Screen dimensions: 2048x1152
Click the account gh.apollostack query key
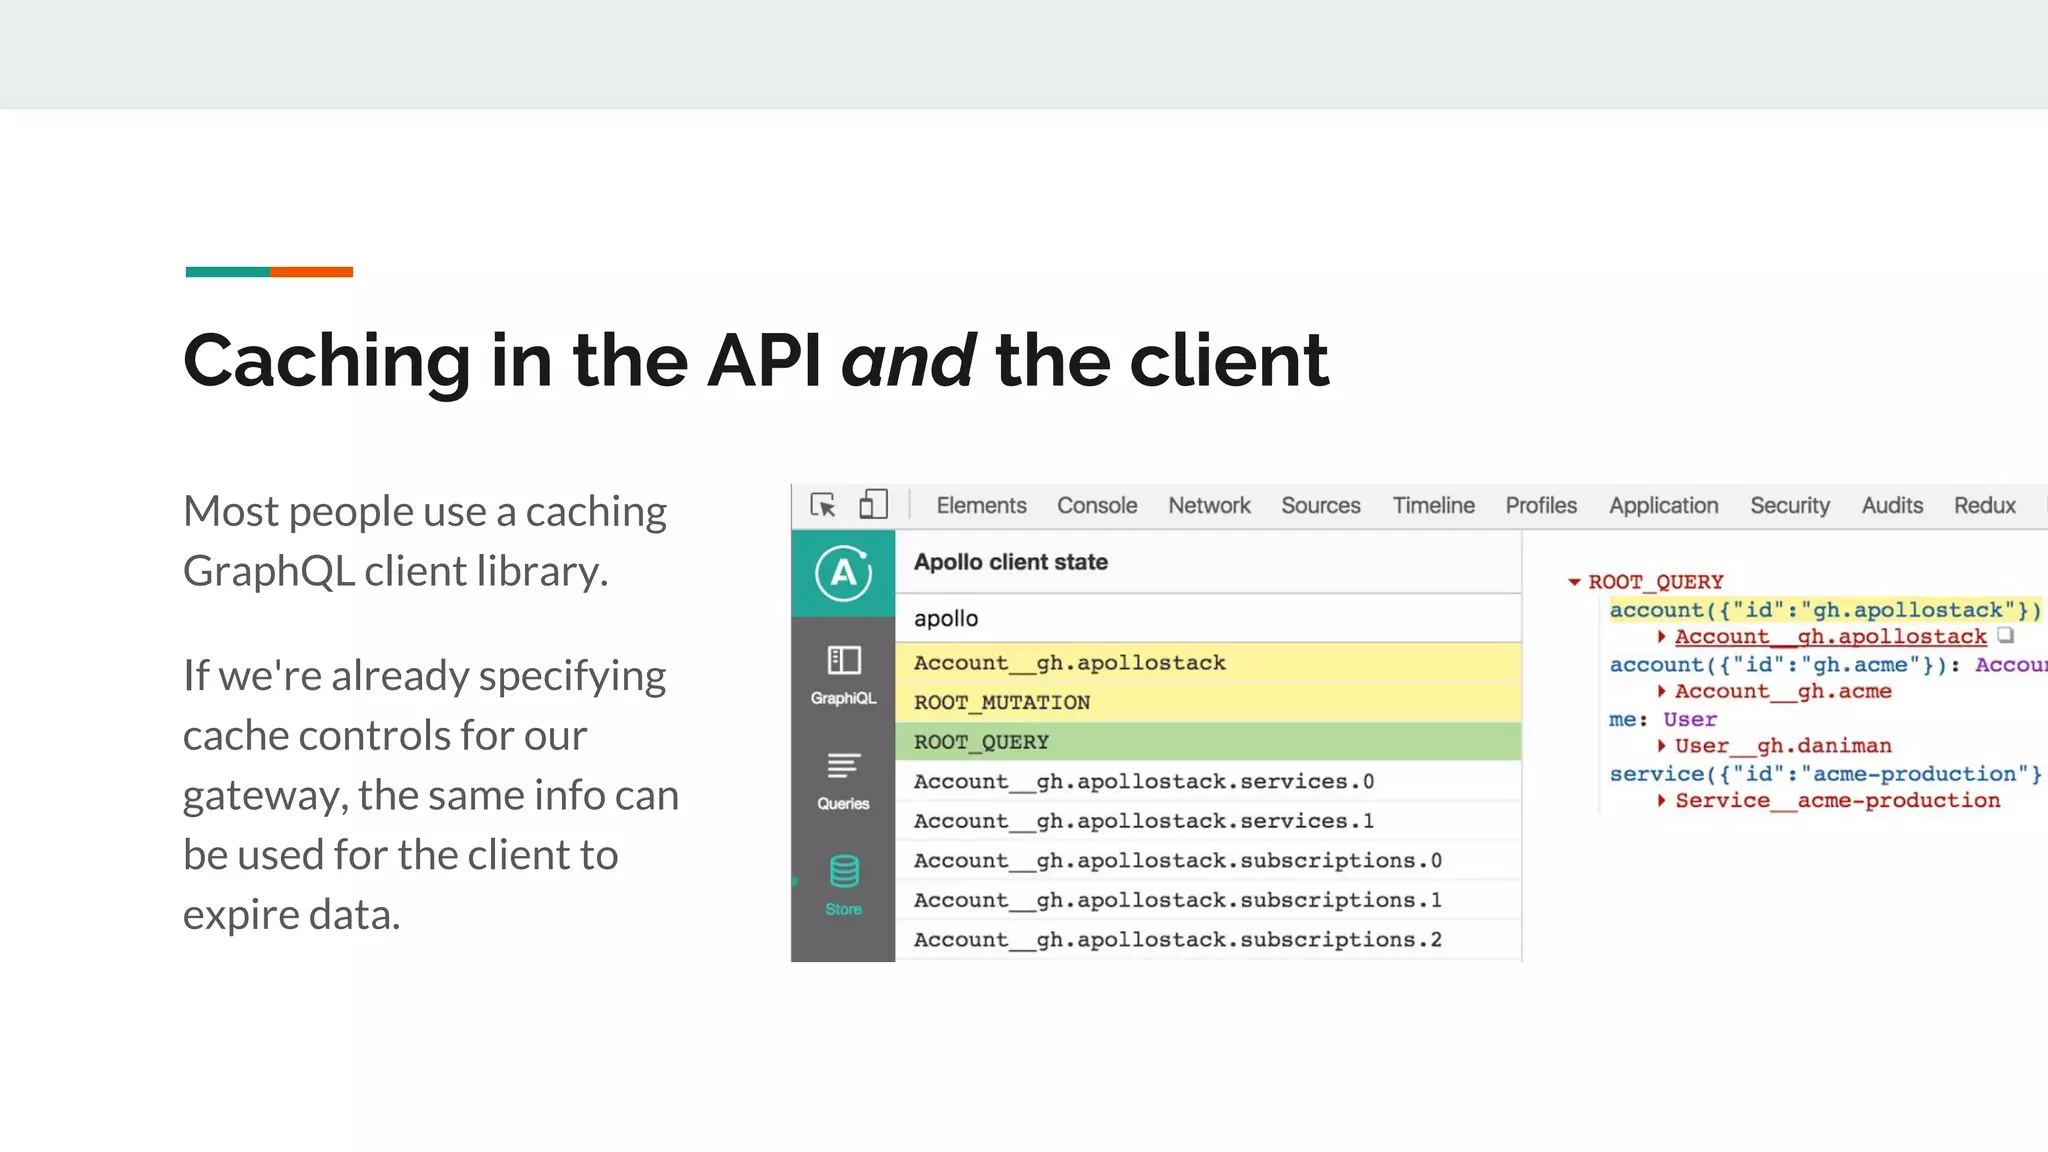coord(1825,610)
